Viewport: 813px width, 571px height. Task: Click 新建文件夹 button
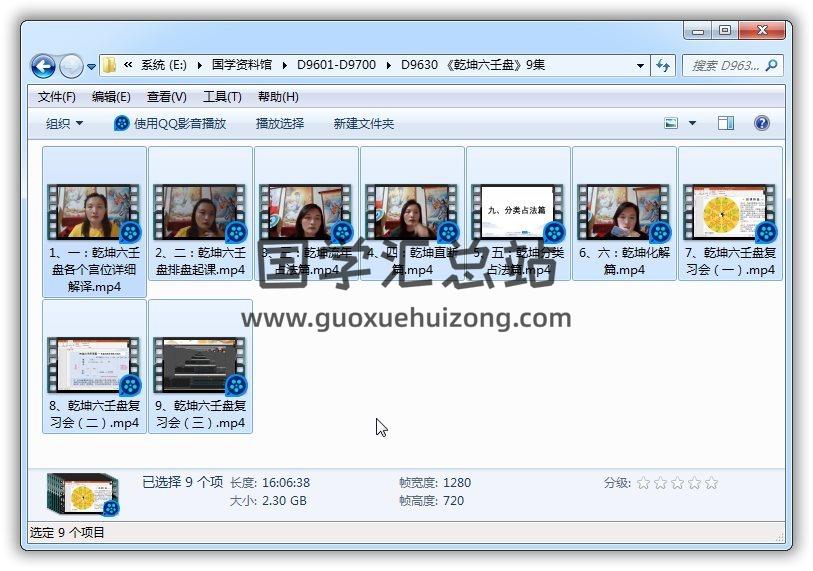click(x=363, y=123)
